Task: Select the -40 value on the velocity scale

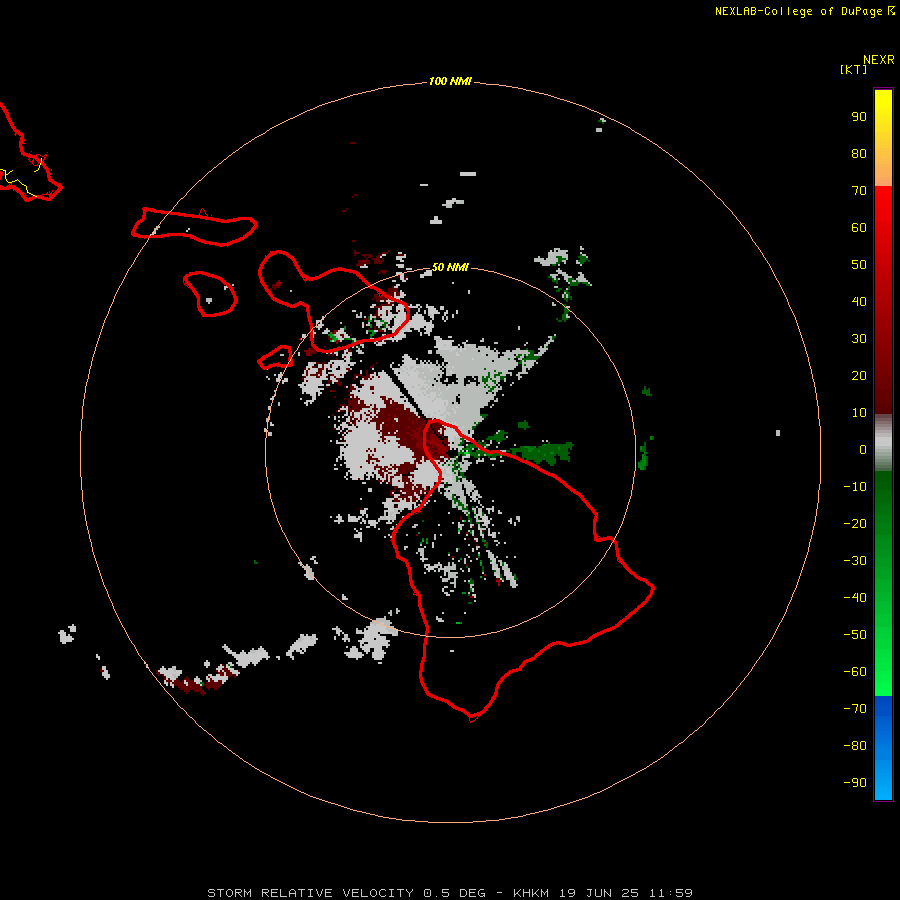Action: (855, 598)
